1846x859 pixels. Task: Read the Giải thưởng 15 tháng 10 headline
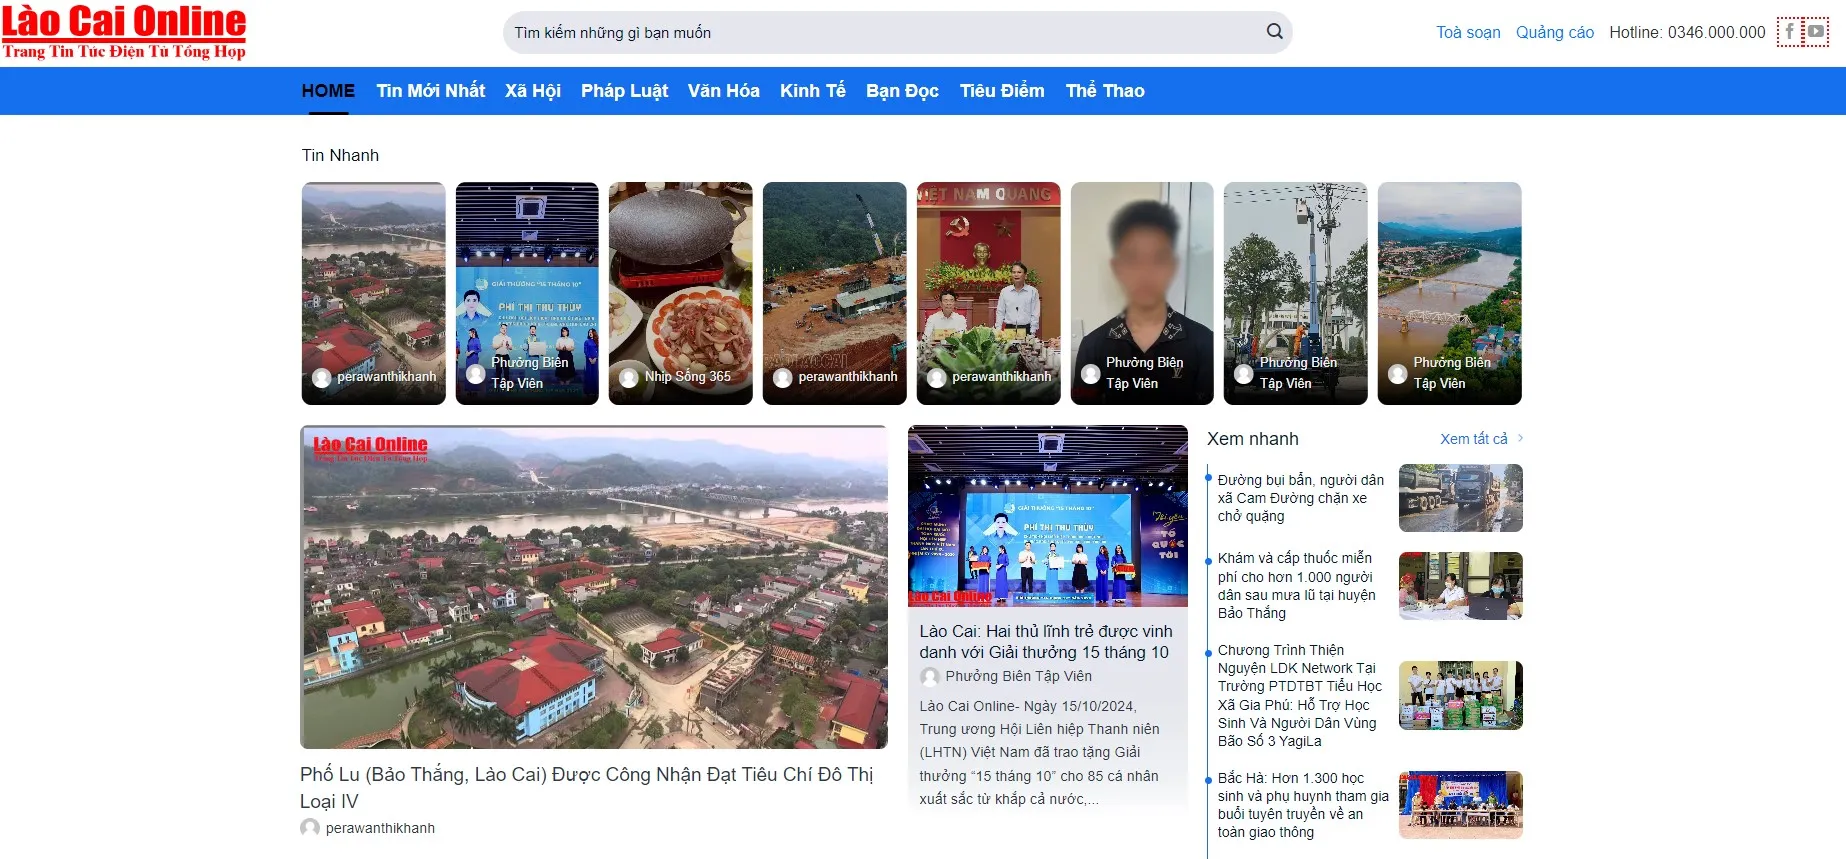click(1045, 642)
